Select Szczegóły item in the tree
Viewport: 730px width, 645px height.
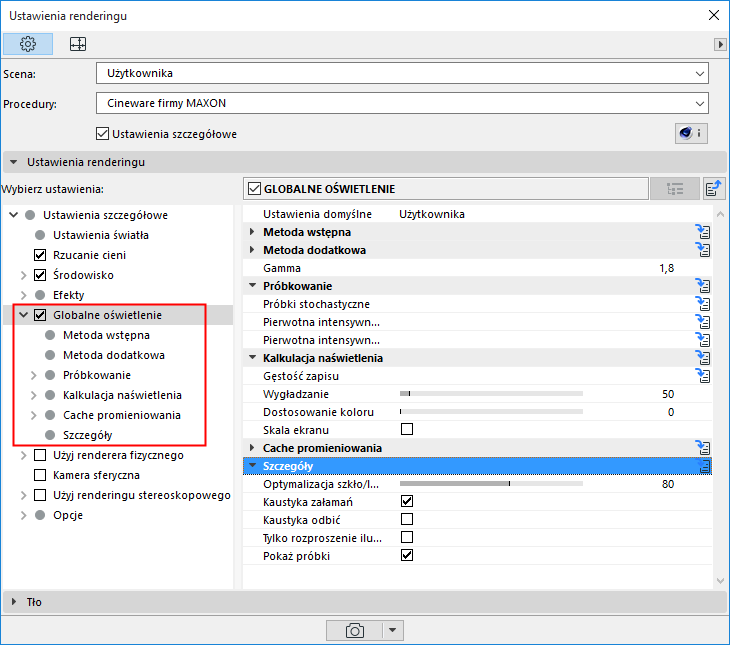coord(88,435)
